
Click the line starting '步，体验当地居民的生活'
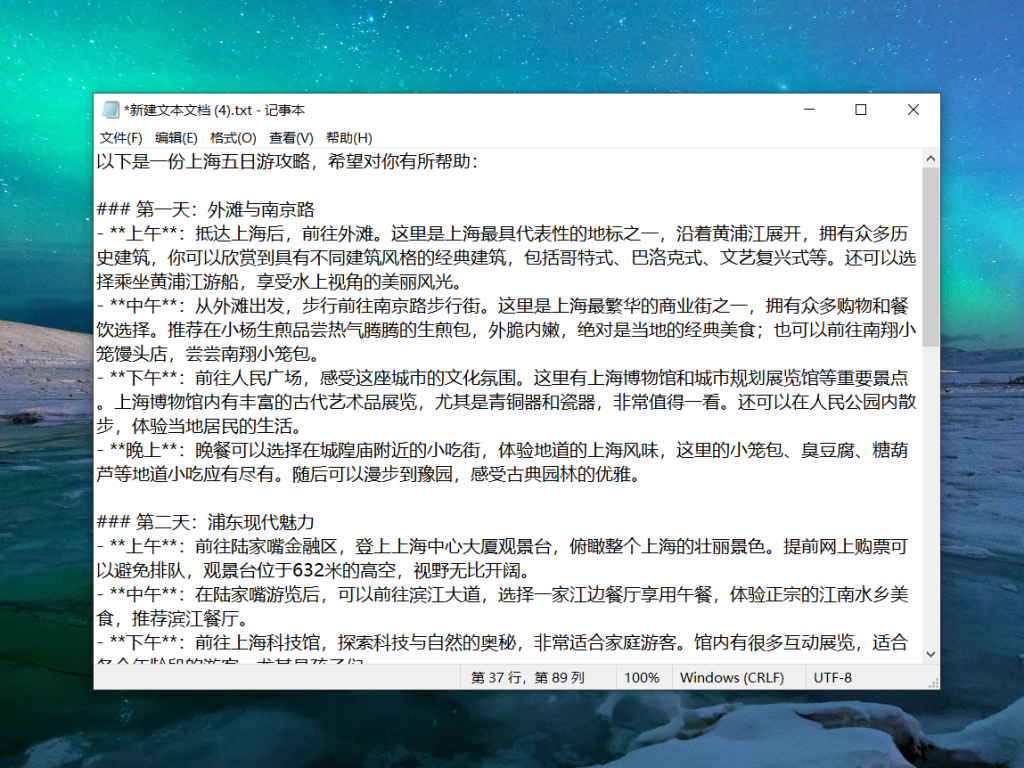[199, 426]
